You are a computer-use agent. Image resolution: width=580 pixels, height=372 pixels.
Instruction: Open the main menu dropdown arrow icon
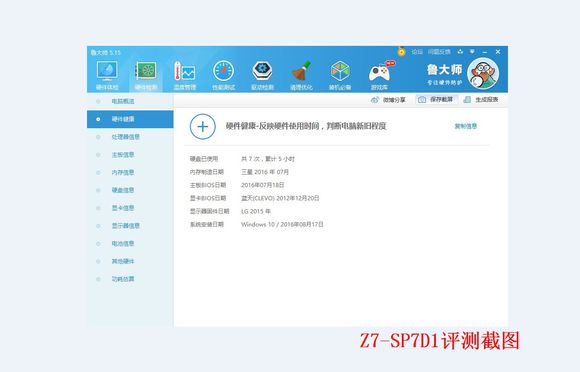(472, 52)
